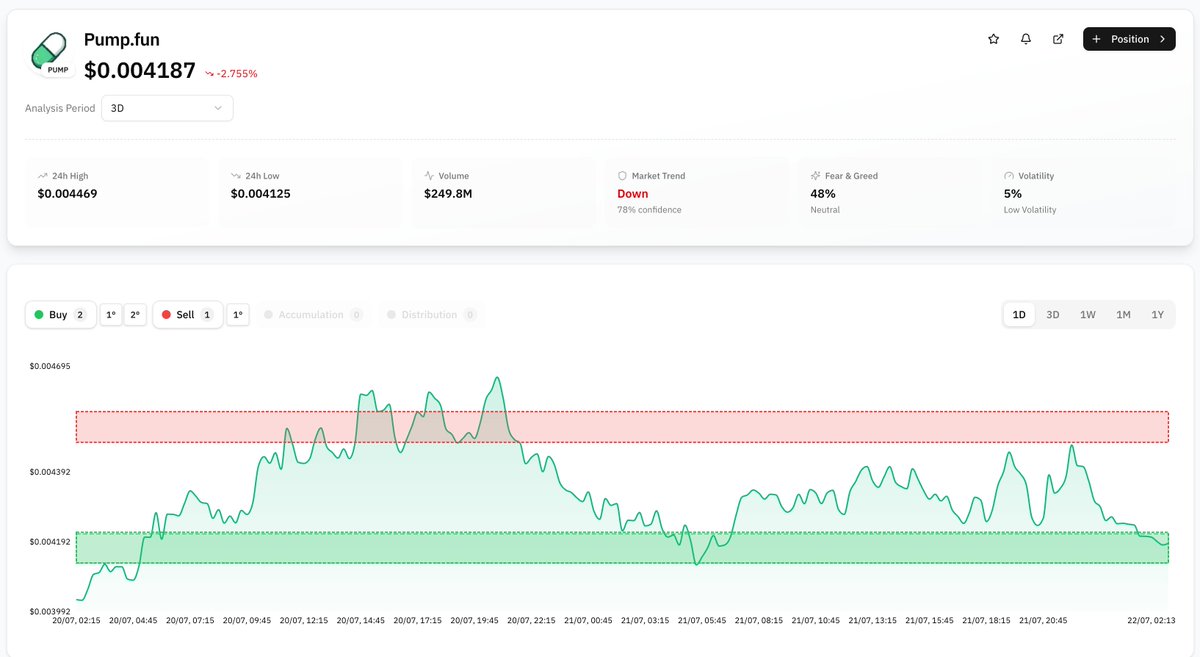Click the -2.755% change indicator
Viewport: 1200px width, 657px height.
pos(231,74)
